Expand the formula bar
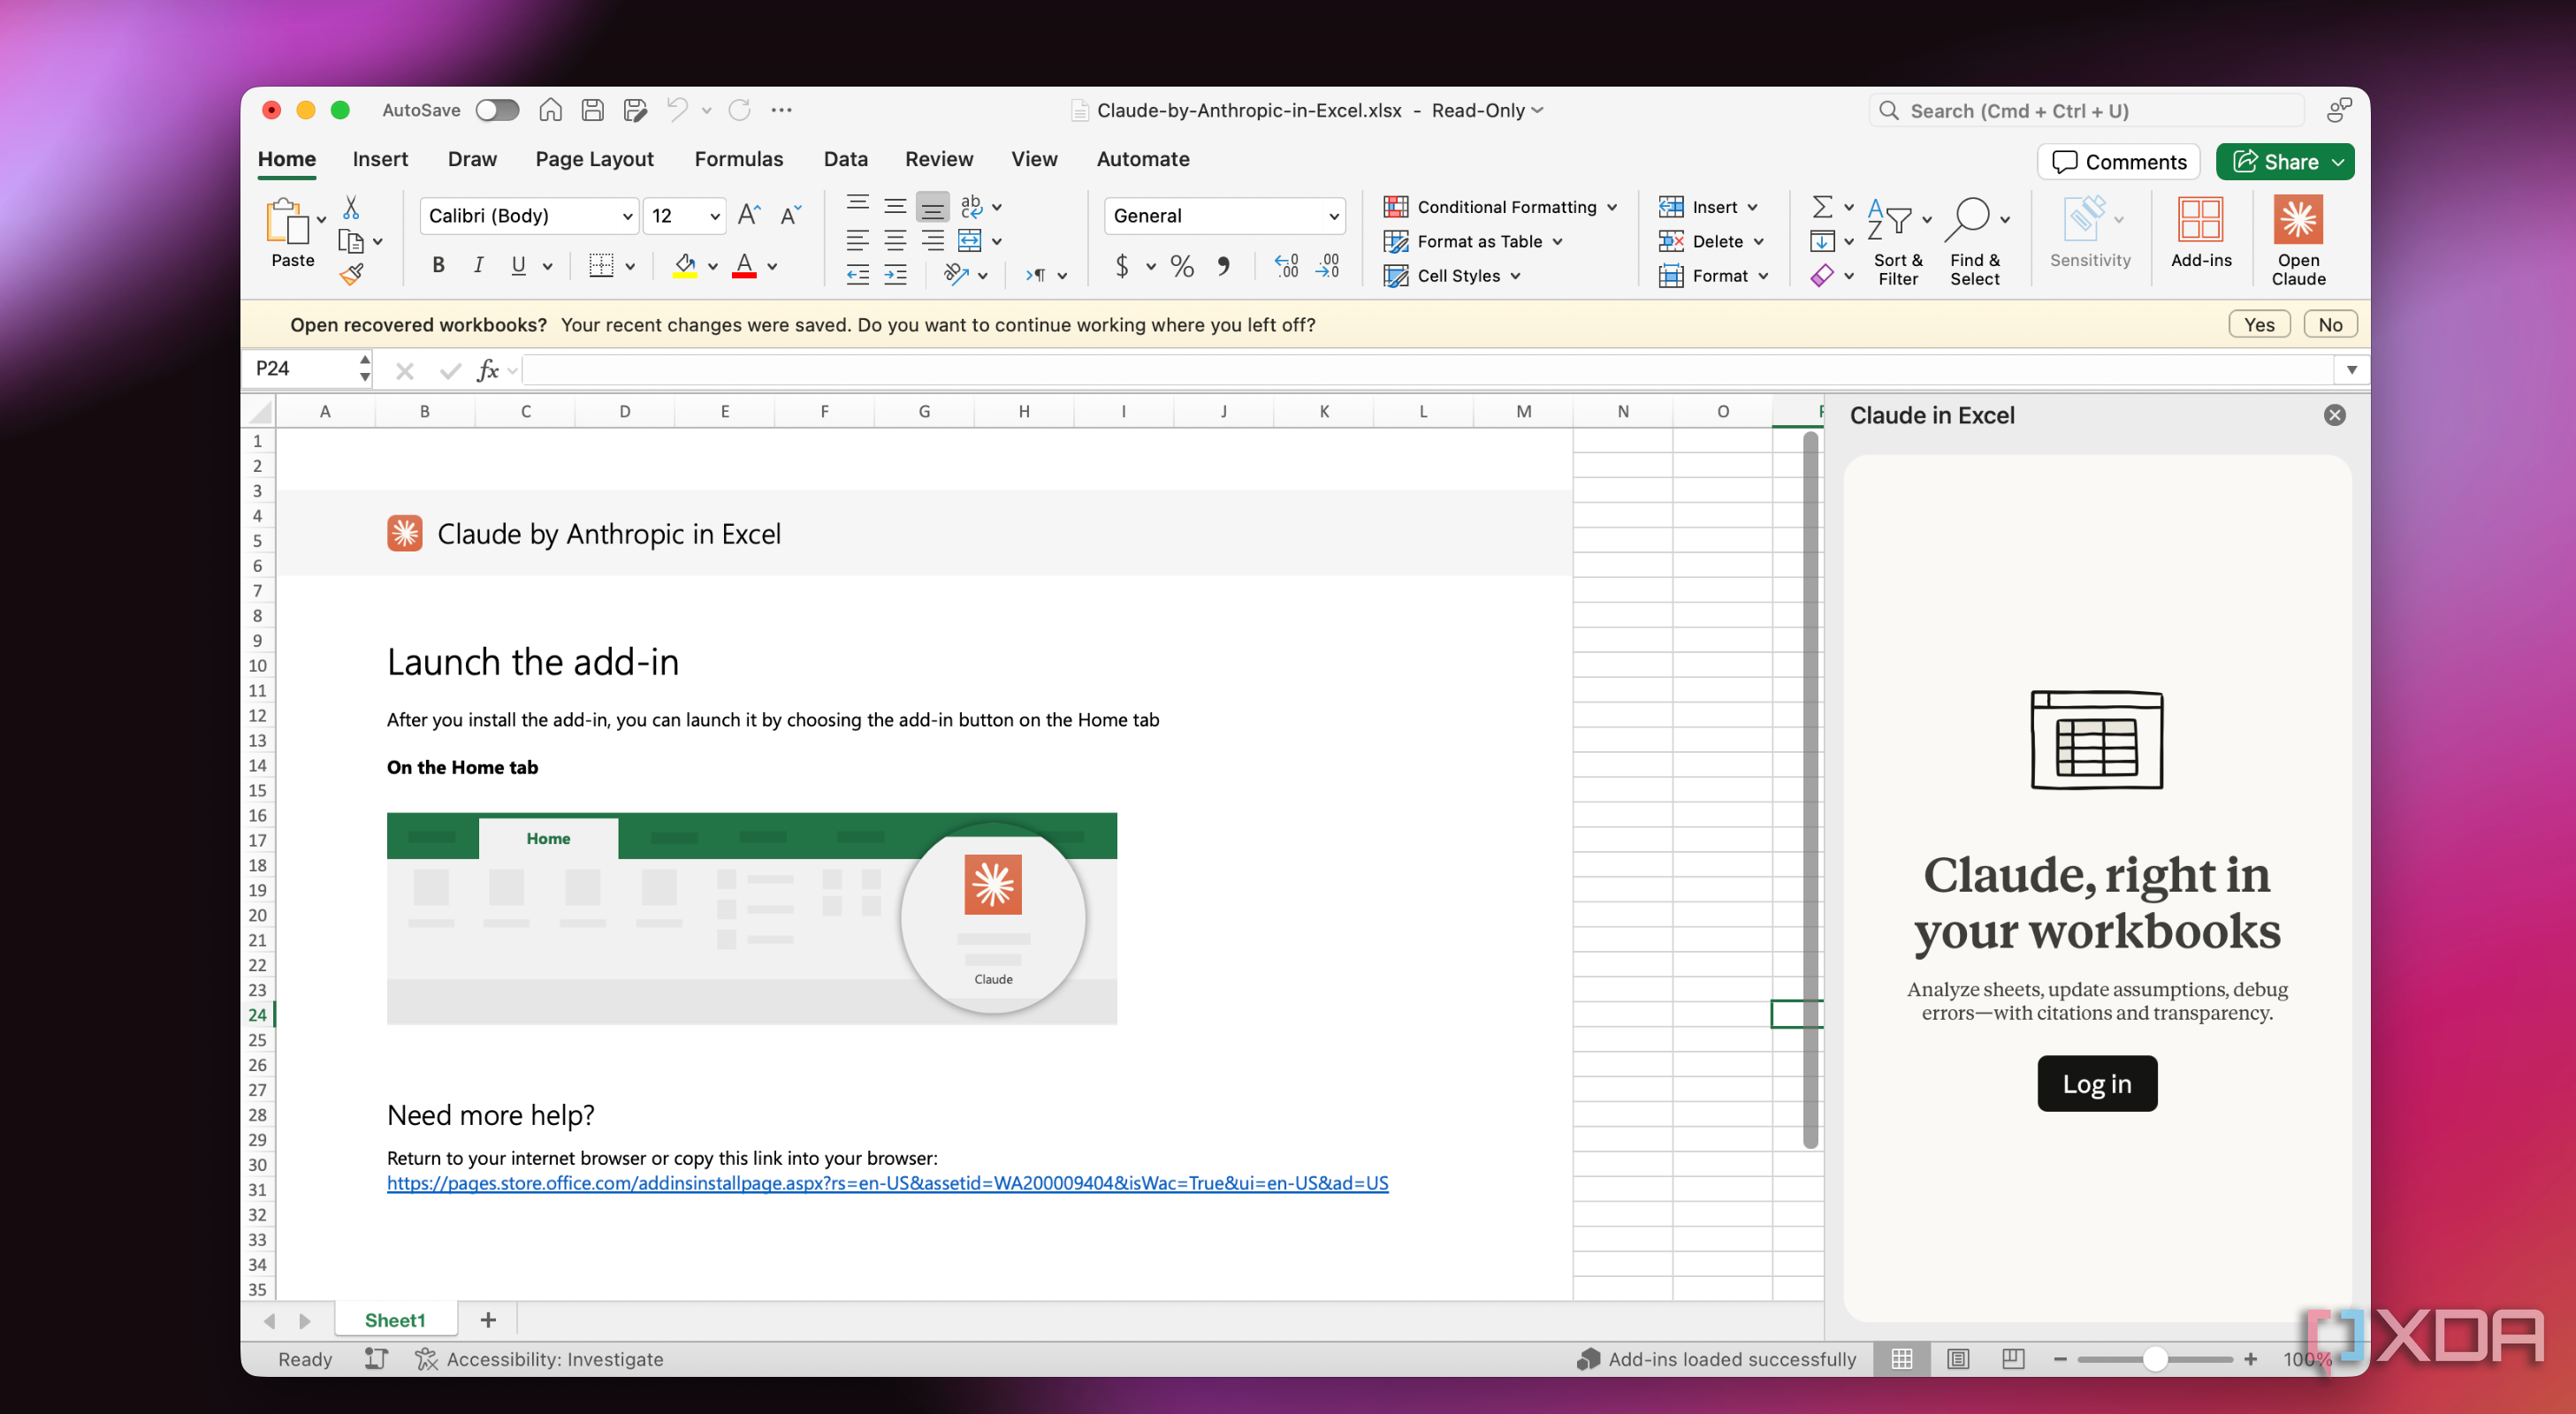 click(x=2351, y=370)
